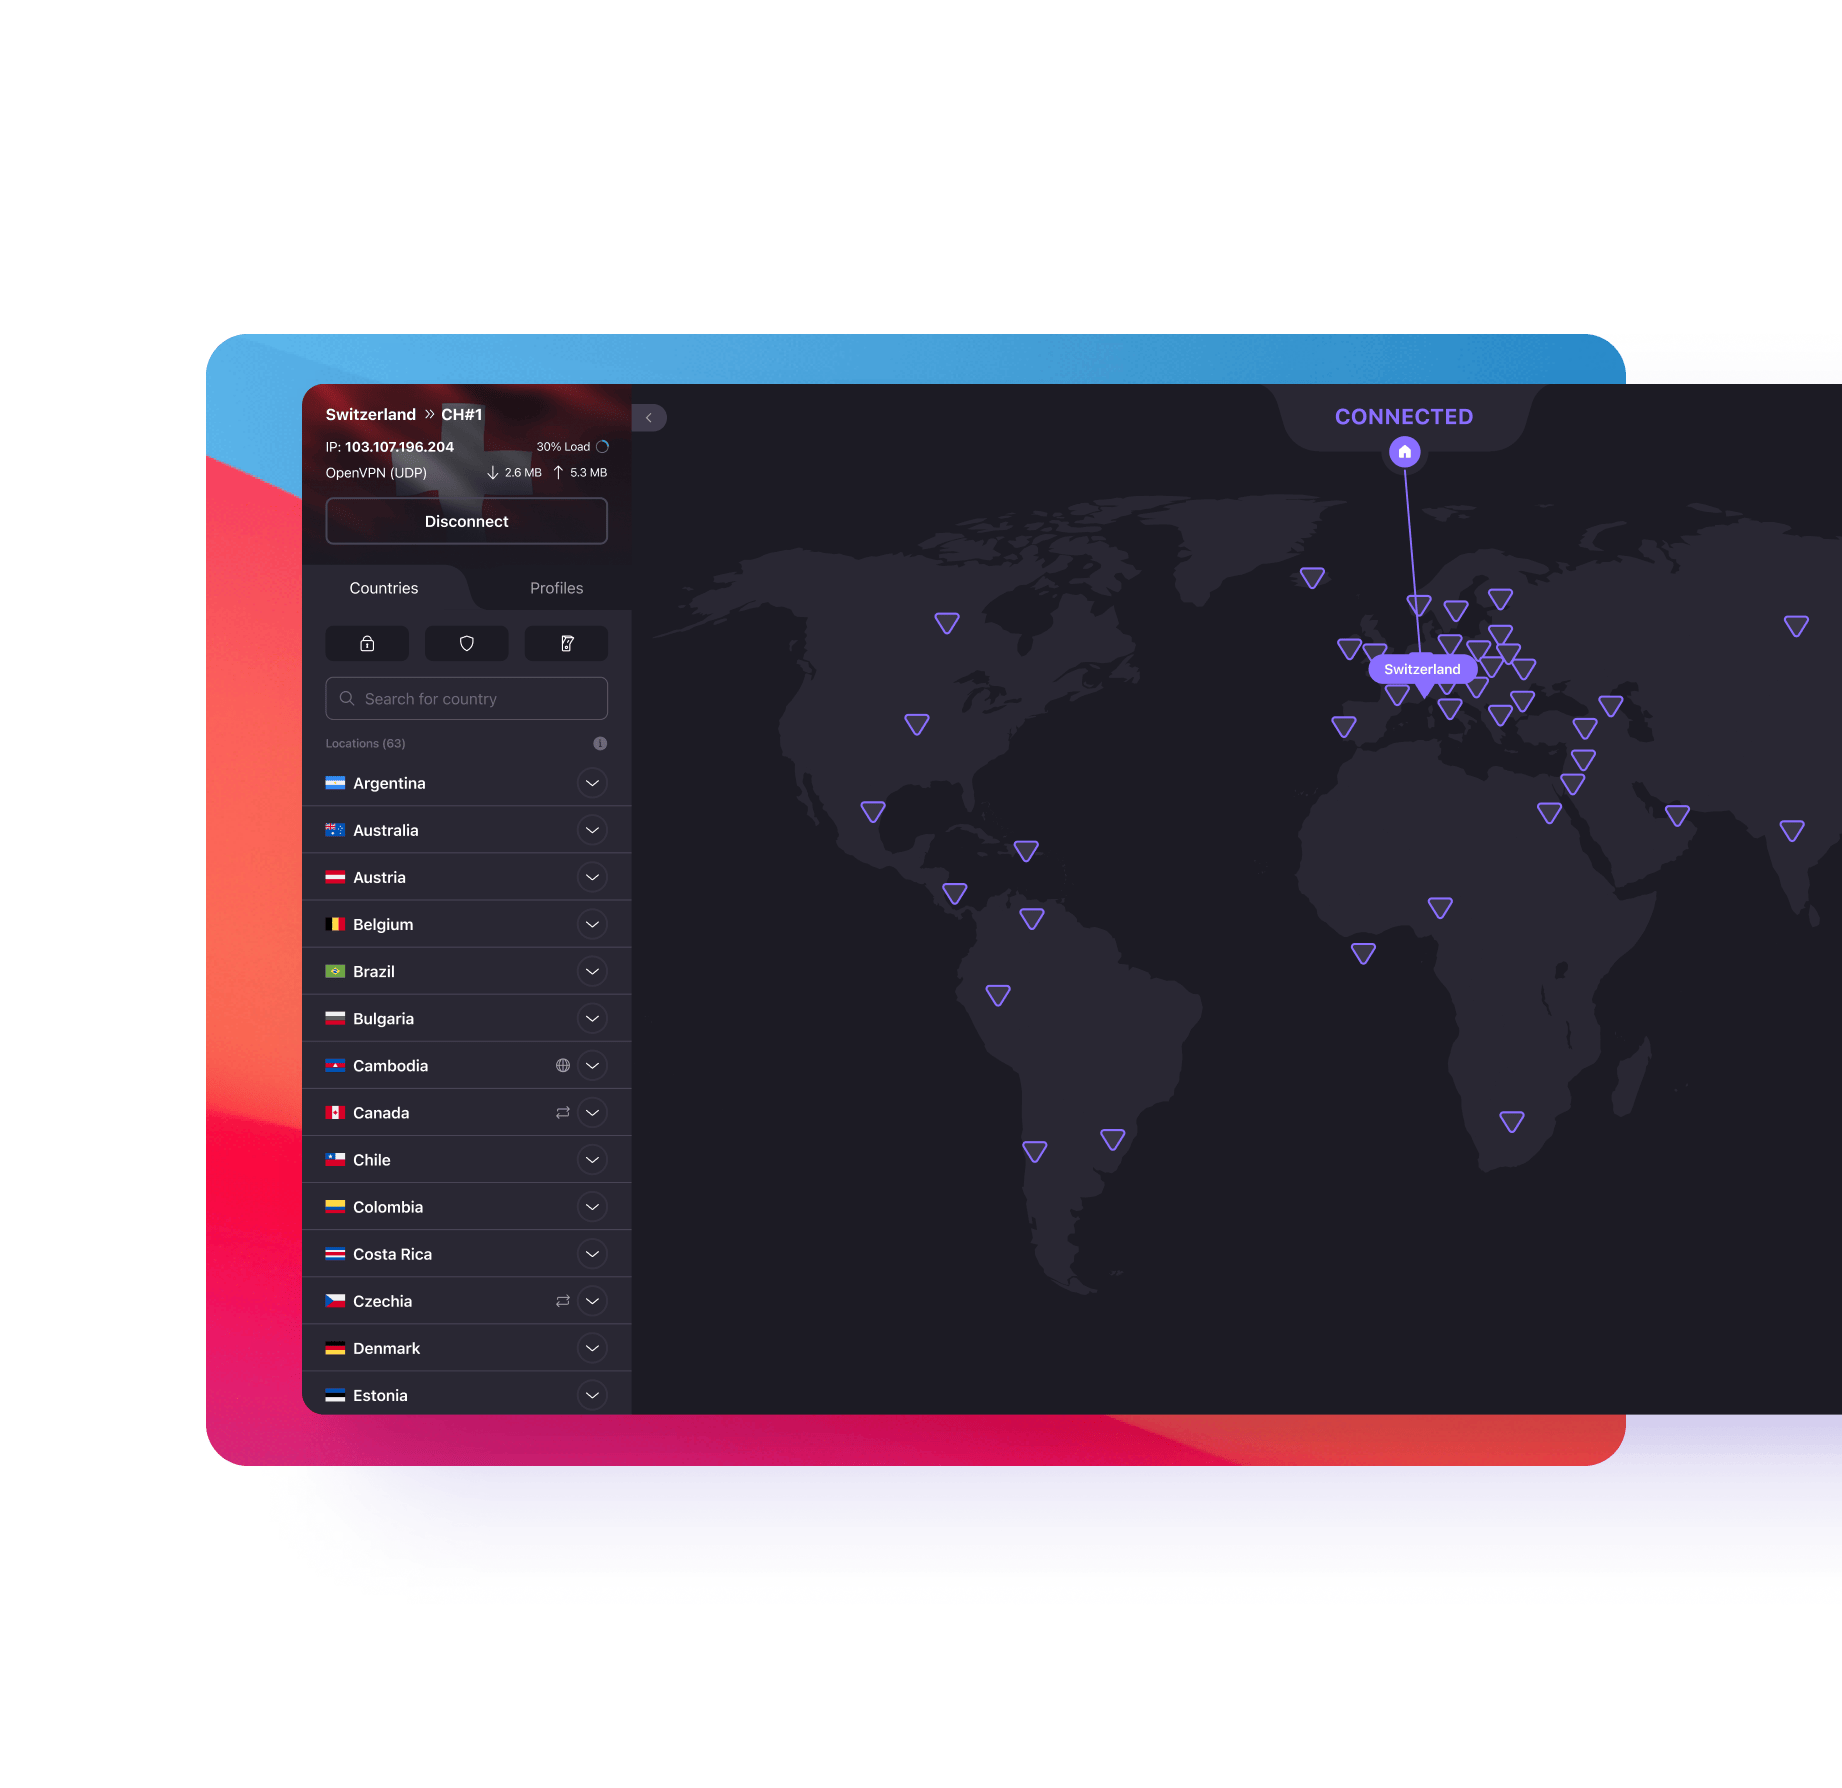Expand the Estonia server list

coord(592,1394)
